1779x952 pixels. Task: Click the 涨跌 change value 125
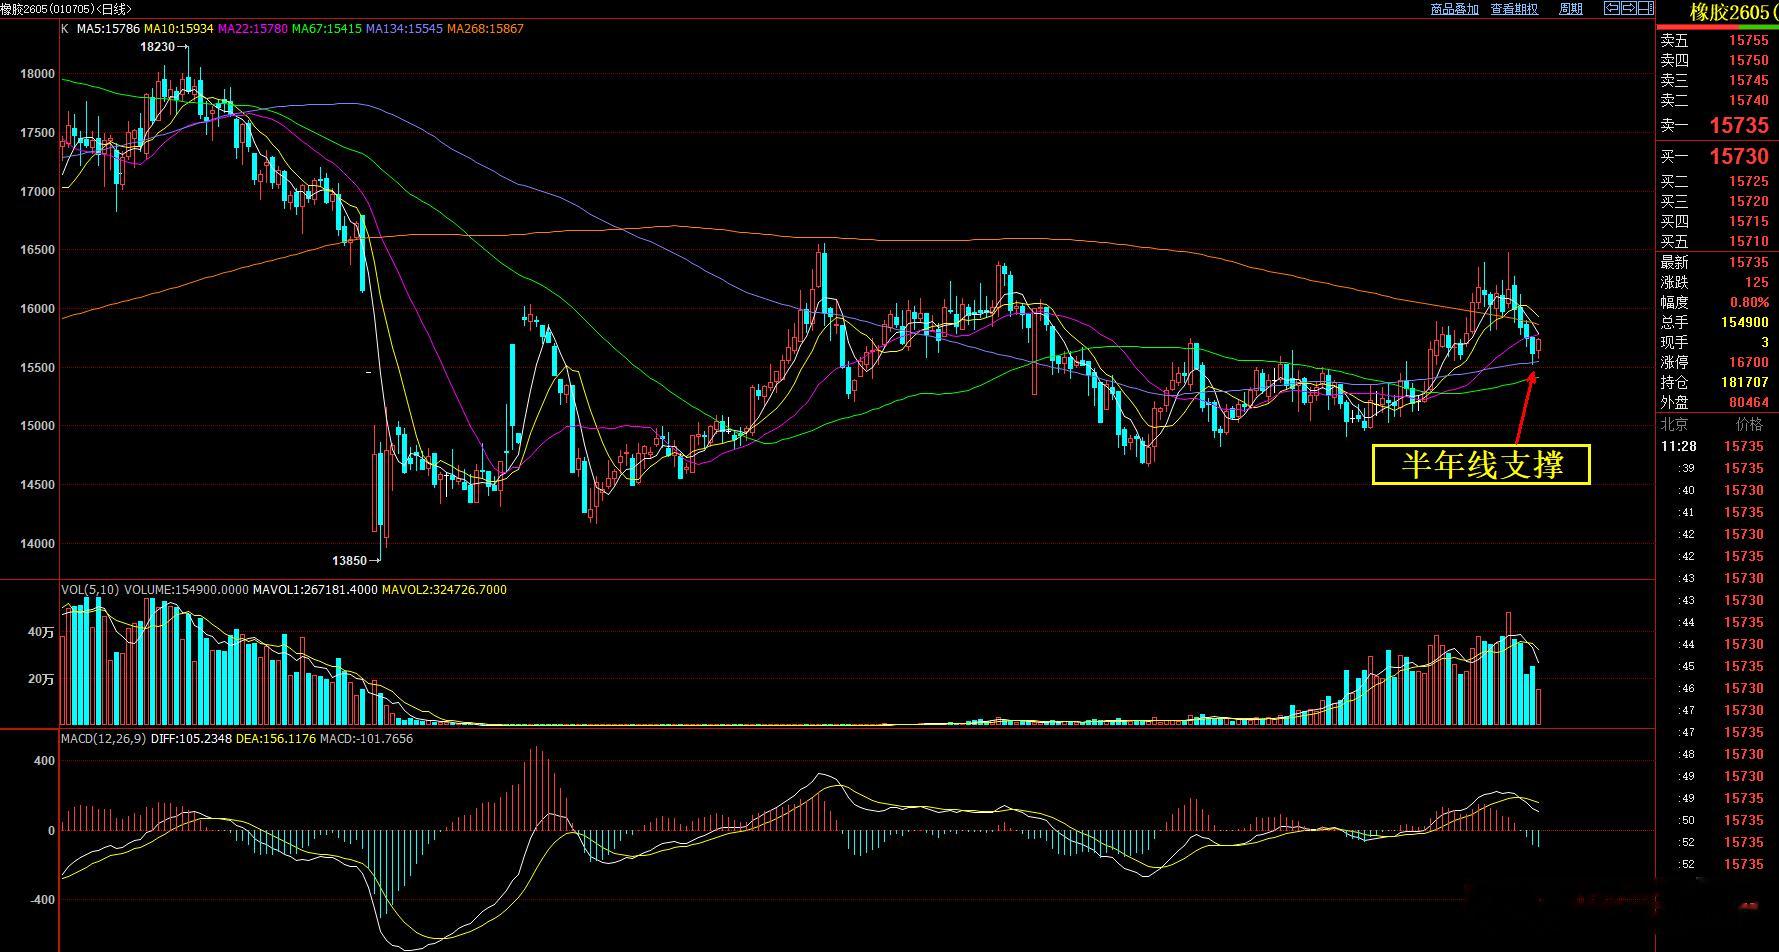[x=1756, y=282]
